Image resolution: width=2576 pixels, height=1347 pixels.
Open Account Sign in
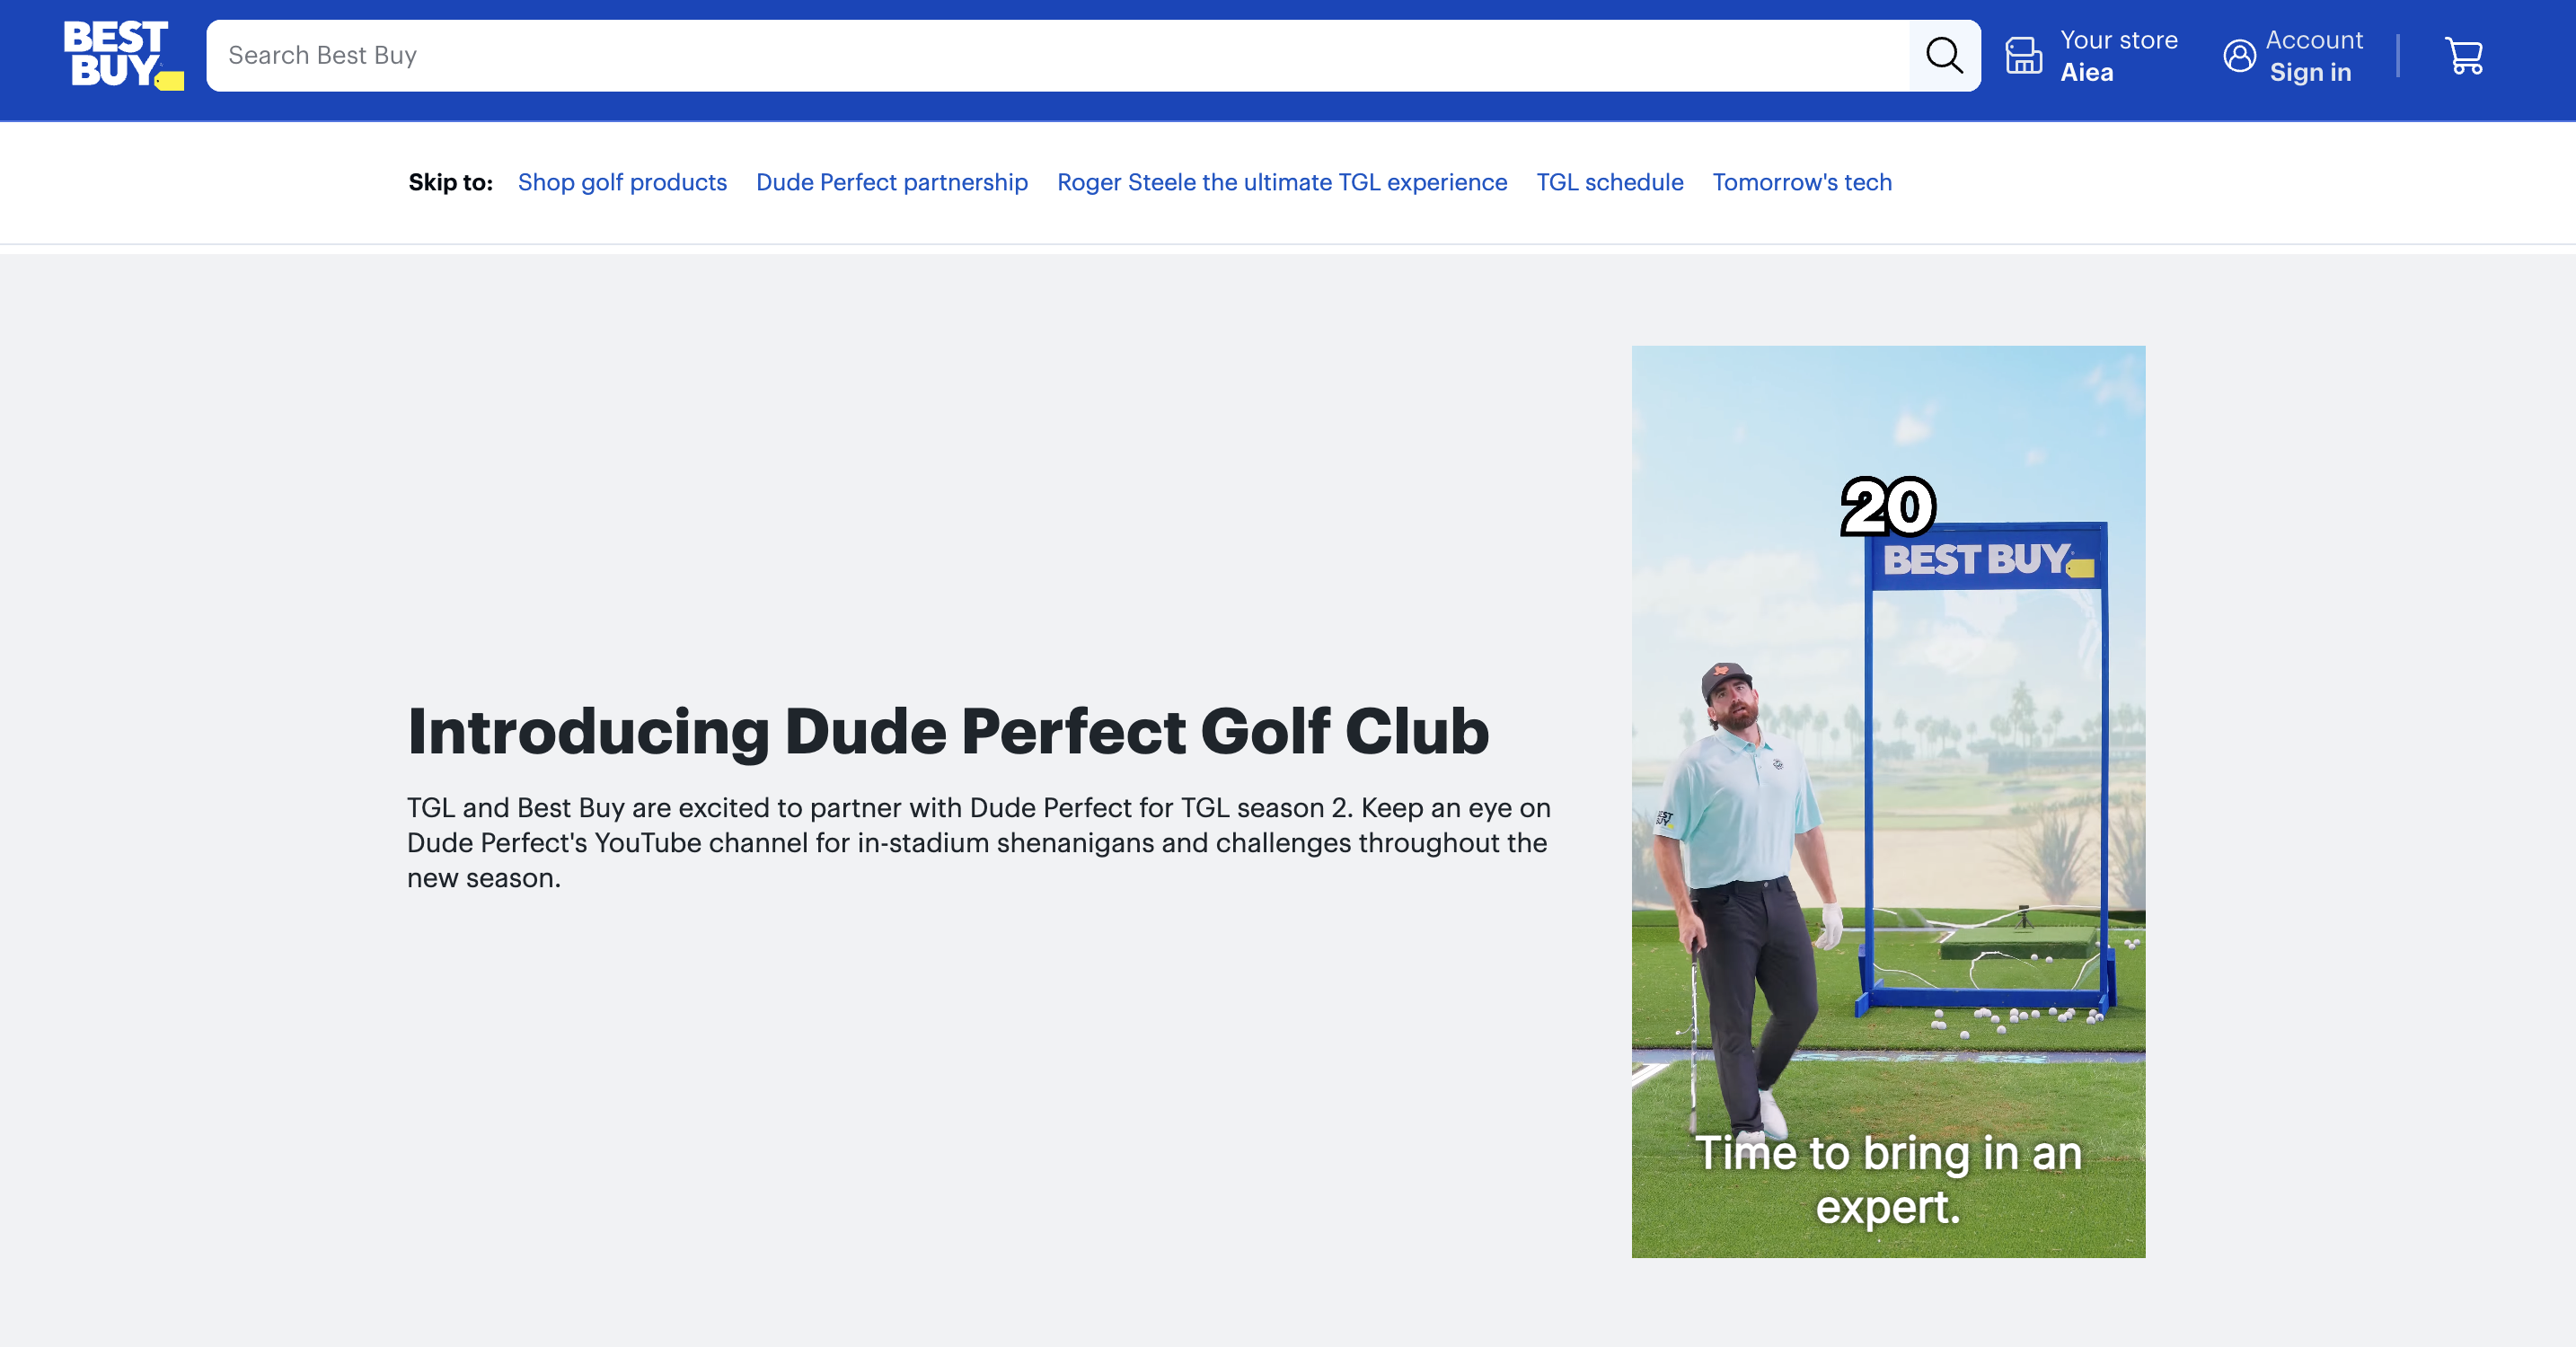[x=2293, y=56]
